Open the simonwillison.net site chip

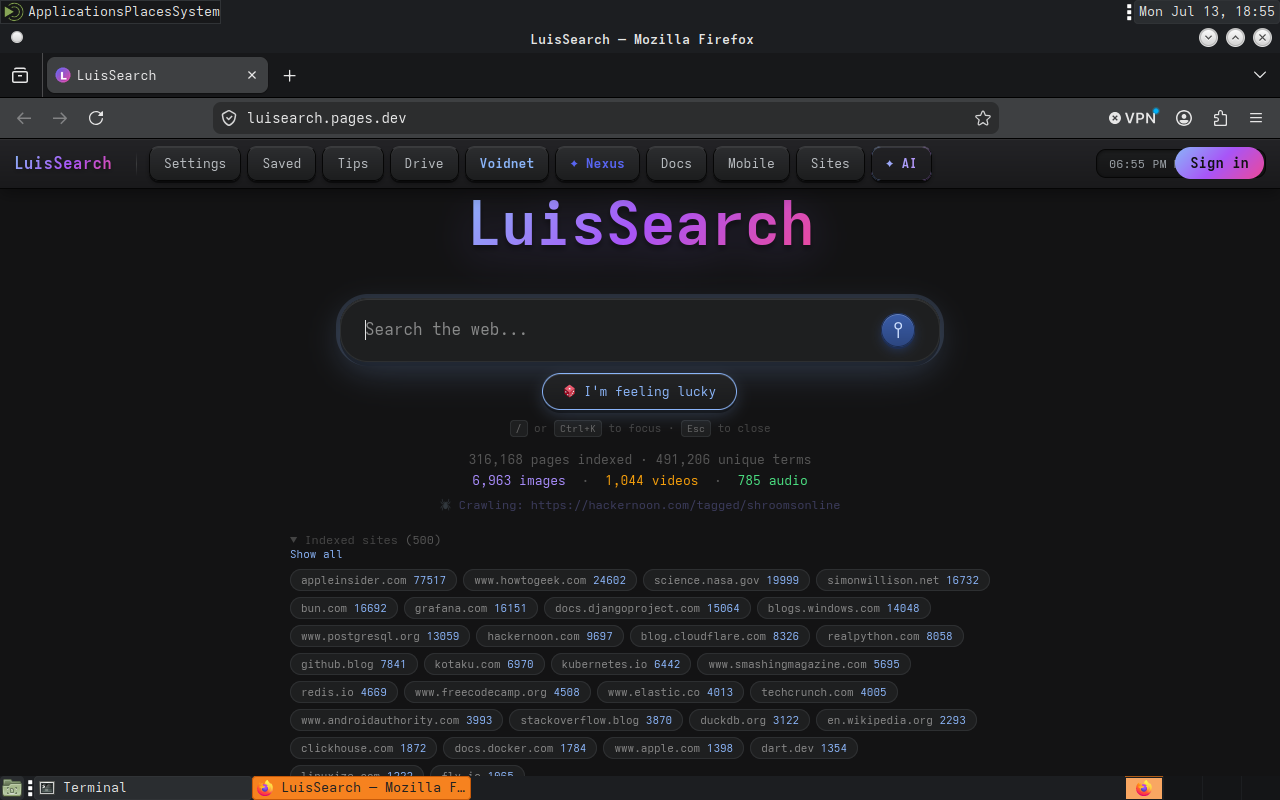(903, 580)
